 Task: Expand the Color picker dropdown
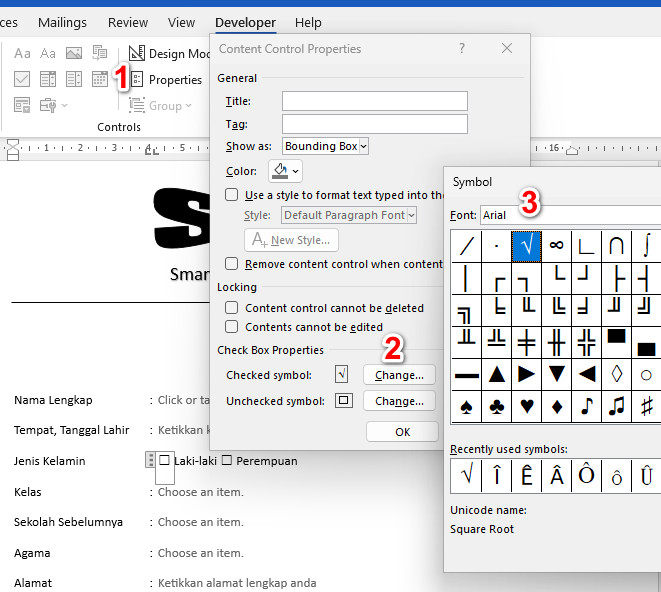[286, 172]
